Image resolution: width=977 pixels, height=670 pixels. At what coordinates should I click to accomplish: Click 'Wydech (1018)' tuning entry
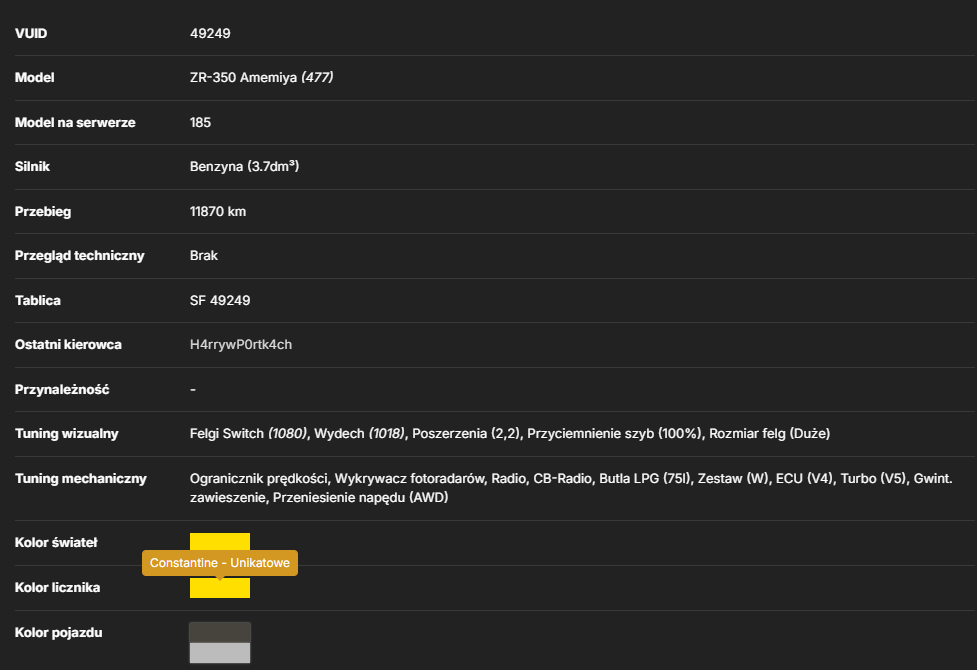pos(360,434)
